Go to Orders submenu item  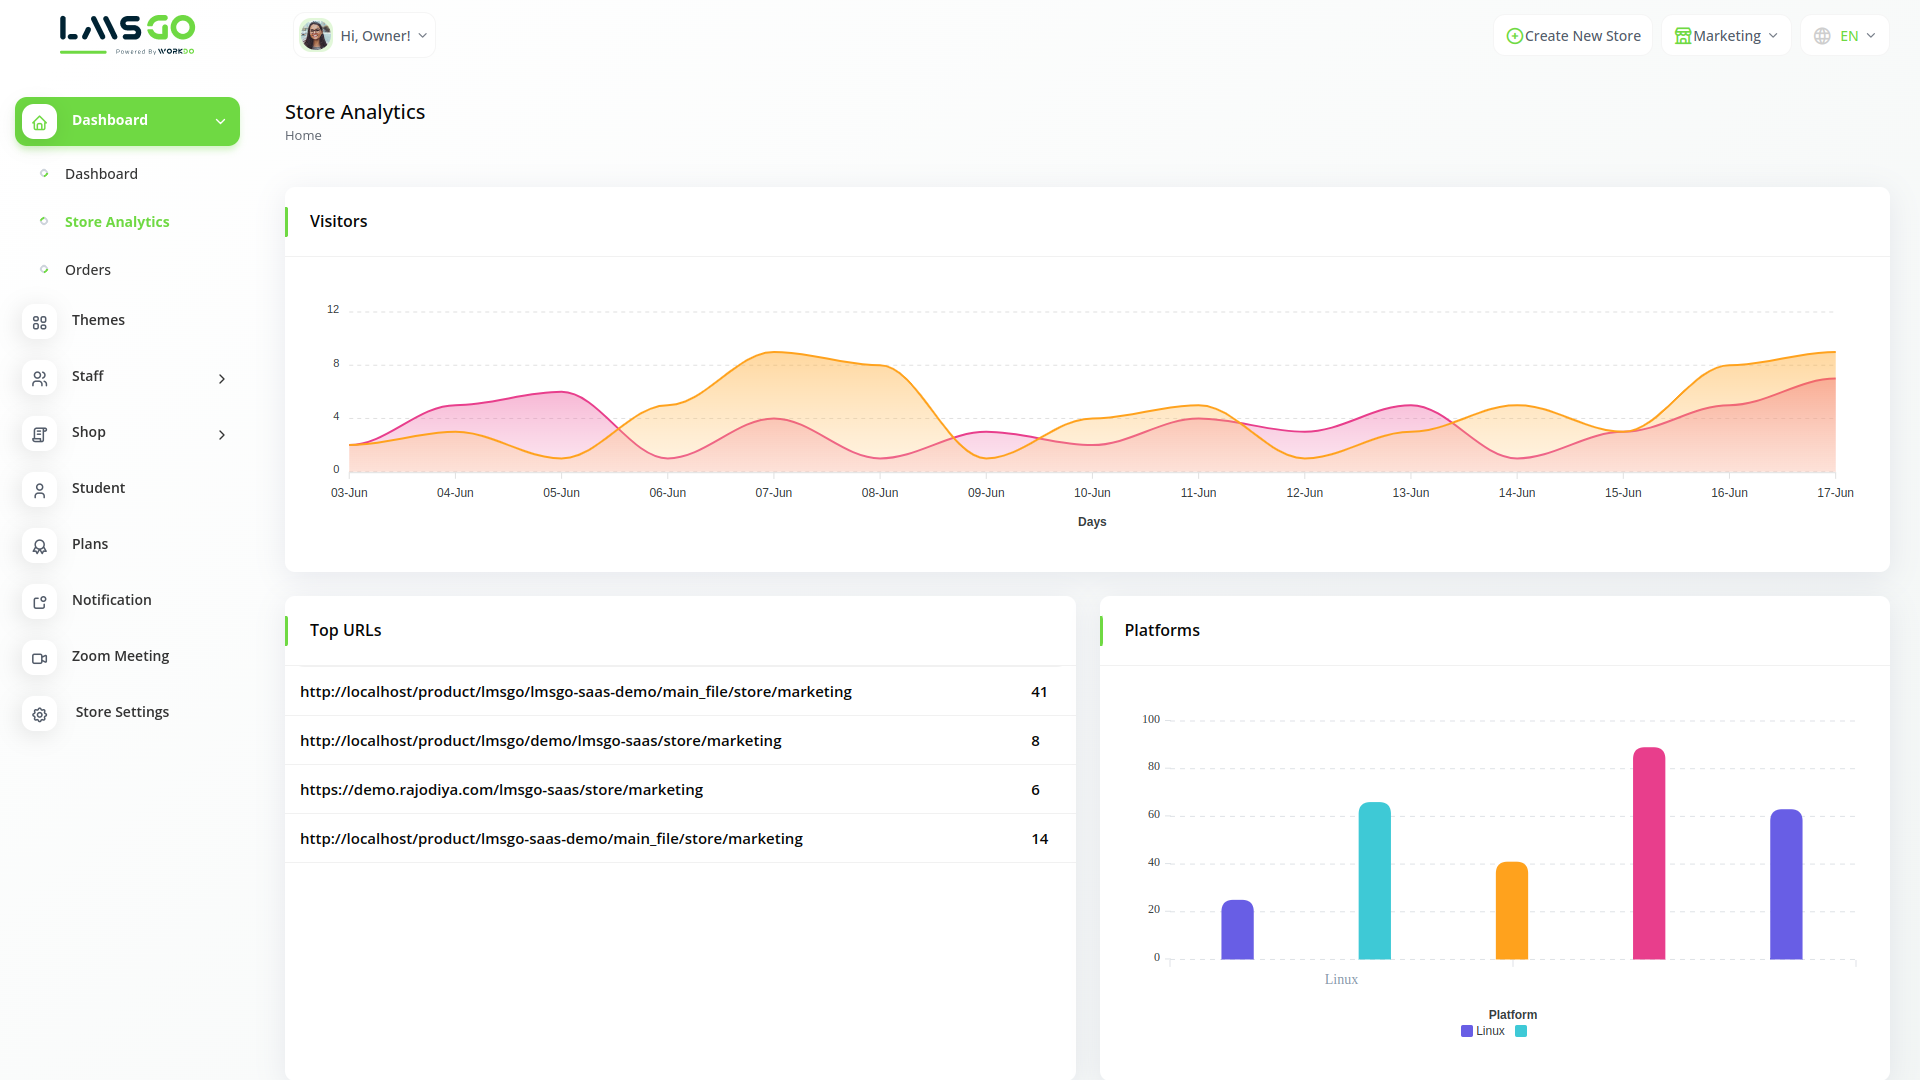88,270
